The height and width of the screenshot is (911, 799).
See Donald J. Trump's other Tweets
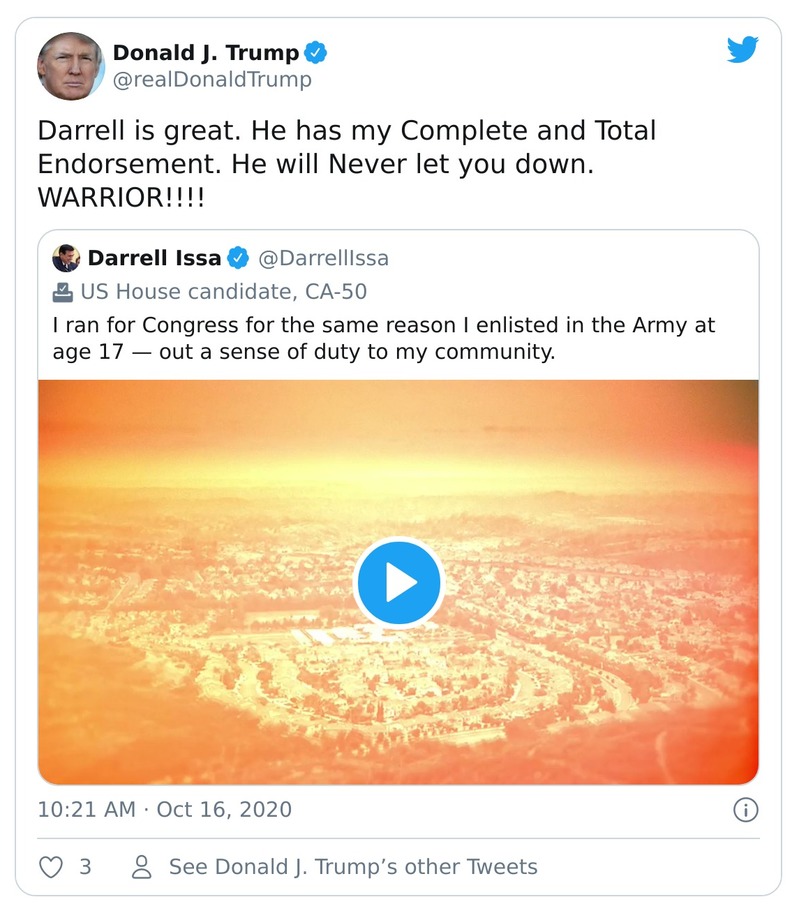coord(352,866)
